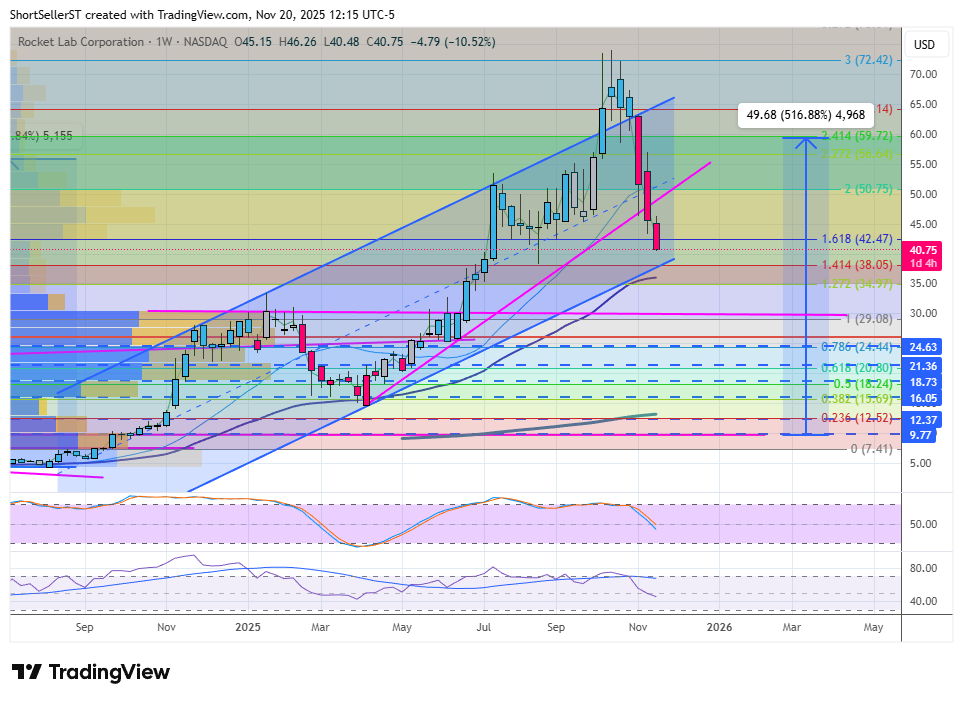This screenshot has height=702, width=963.
Task: Click 80.00 on the lower indicator scale
Action: (x=923, y=568)
